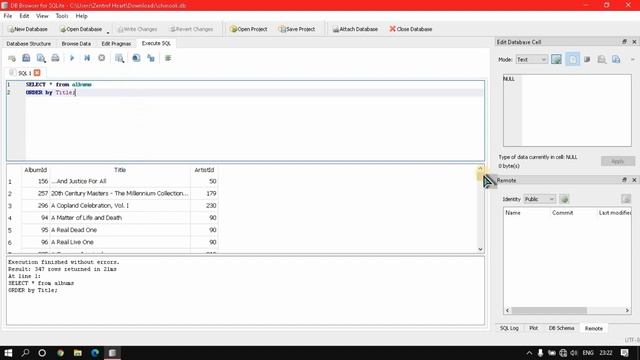The image size is (640, 360).
Task: Click the Attach Database button
Action: (355, 29)
